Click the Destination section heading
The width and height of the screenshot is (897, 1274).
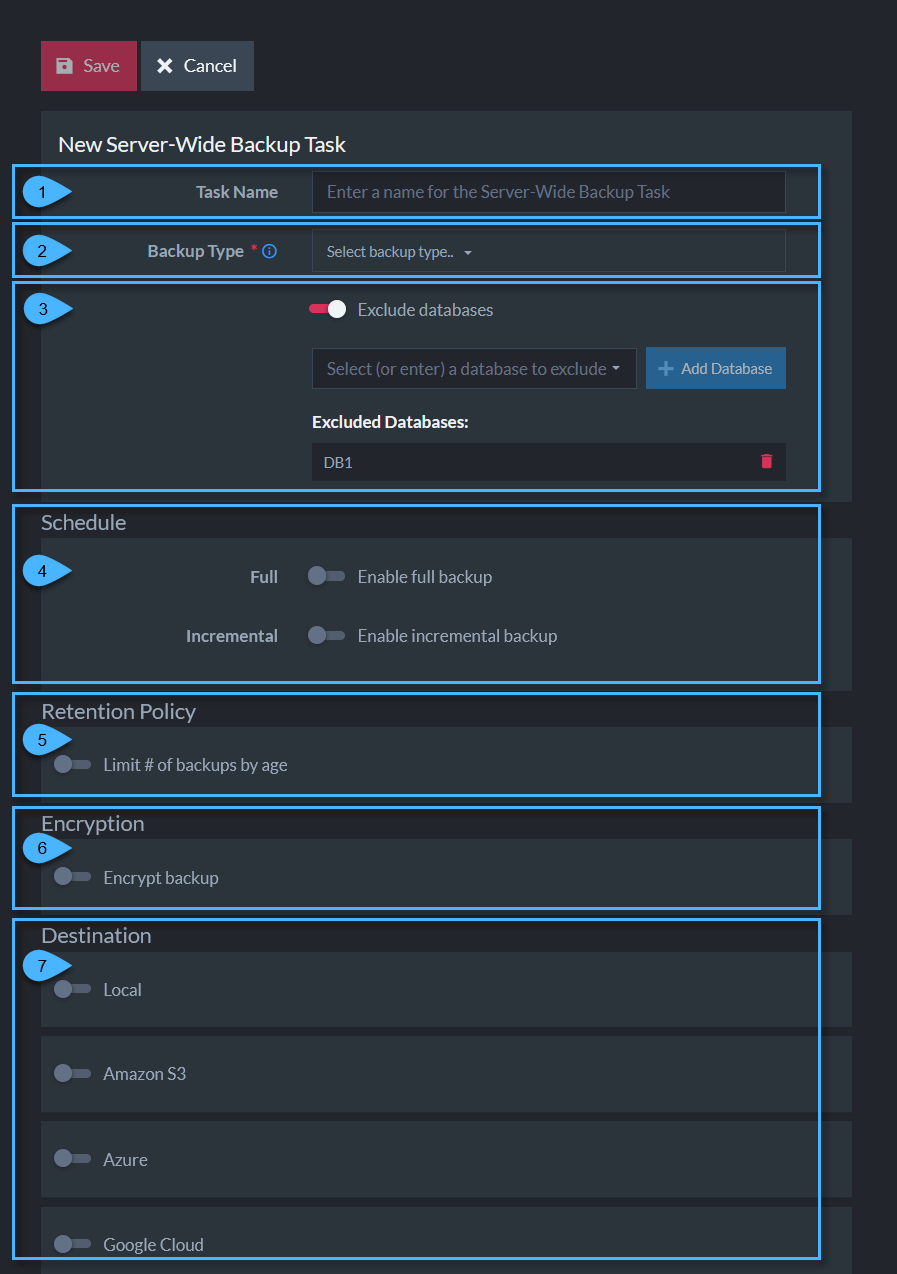click(97, 936)
